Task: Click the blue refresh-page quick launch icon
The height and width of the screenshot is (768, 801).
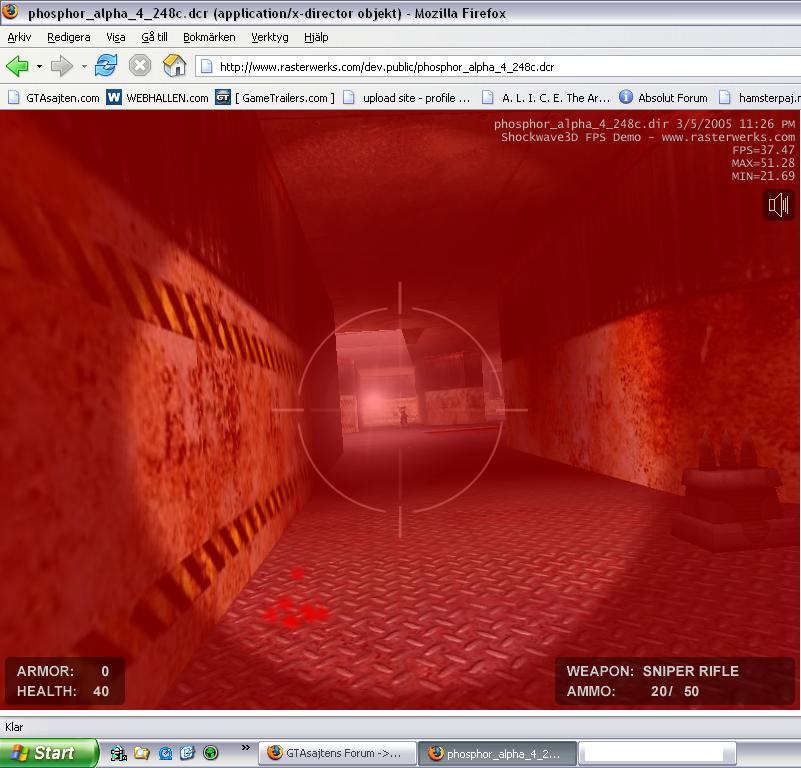Action: (187, 753)
